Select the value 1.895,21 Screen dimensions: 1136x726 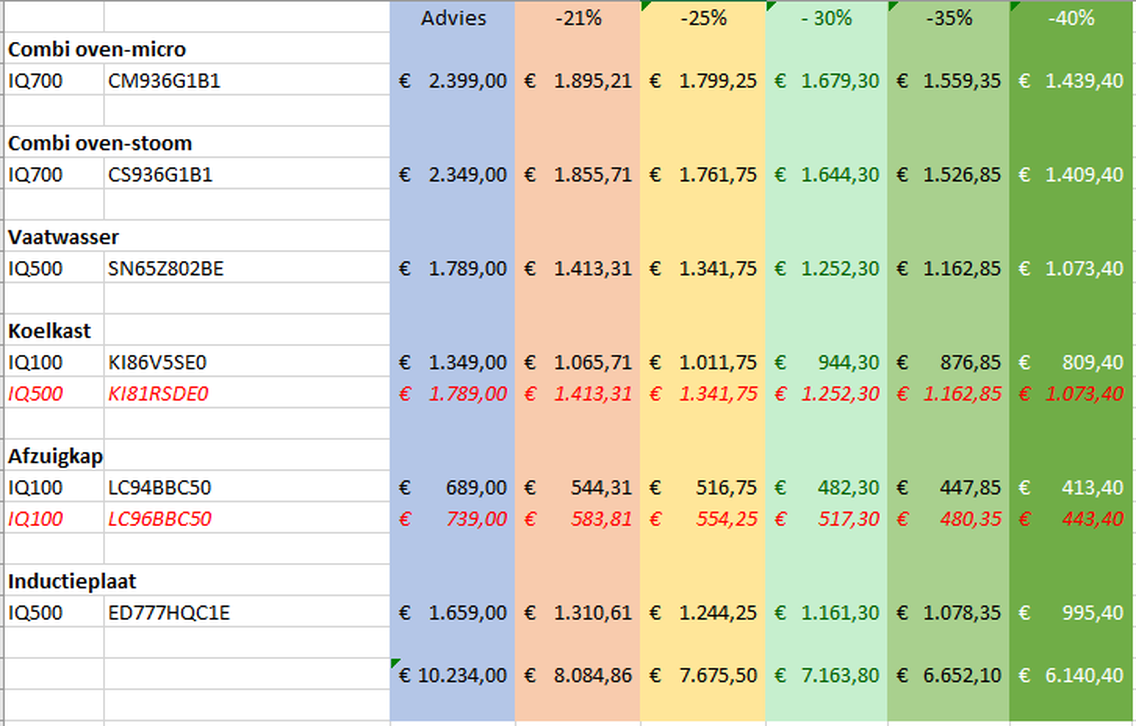[577, 80]
